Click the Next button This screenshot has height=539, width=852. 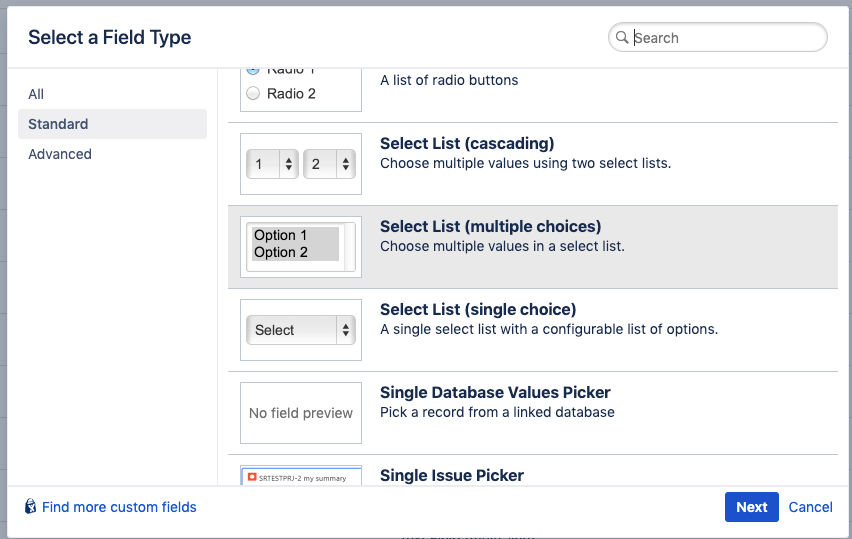[x=751, y=507]
